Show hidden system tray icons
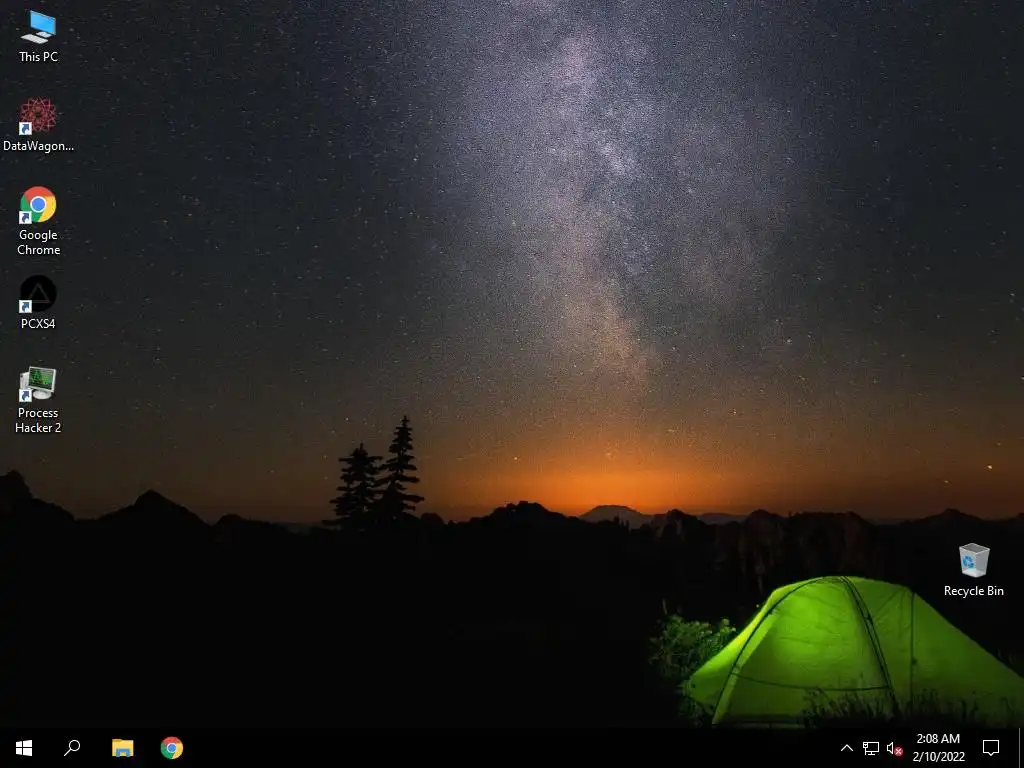Image resolution: width=1024 pixels, height=768 pixels. coord(846,748)
